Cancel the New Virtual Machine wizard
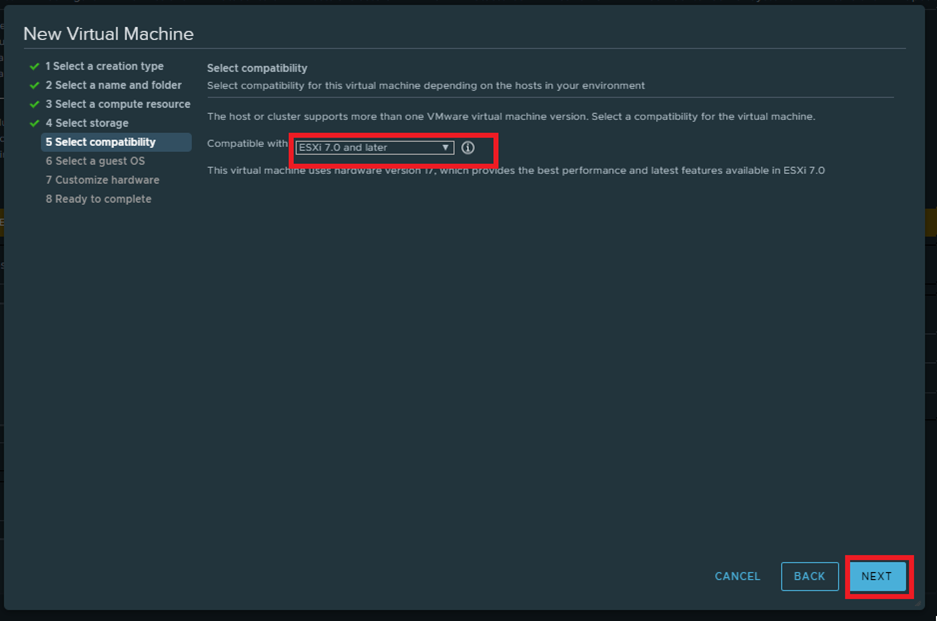This screenshot has height=621, width=937. tap(737, 576)
